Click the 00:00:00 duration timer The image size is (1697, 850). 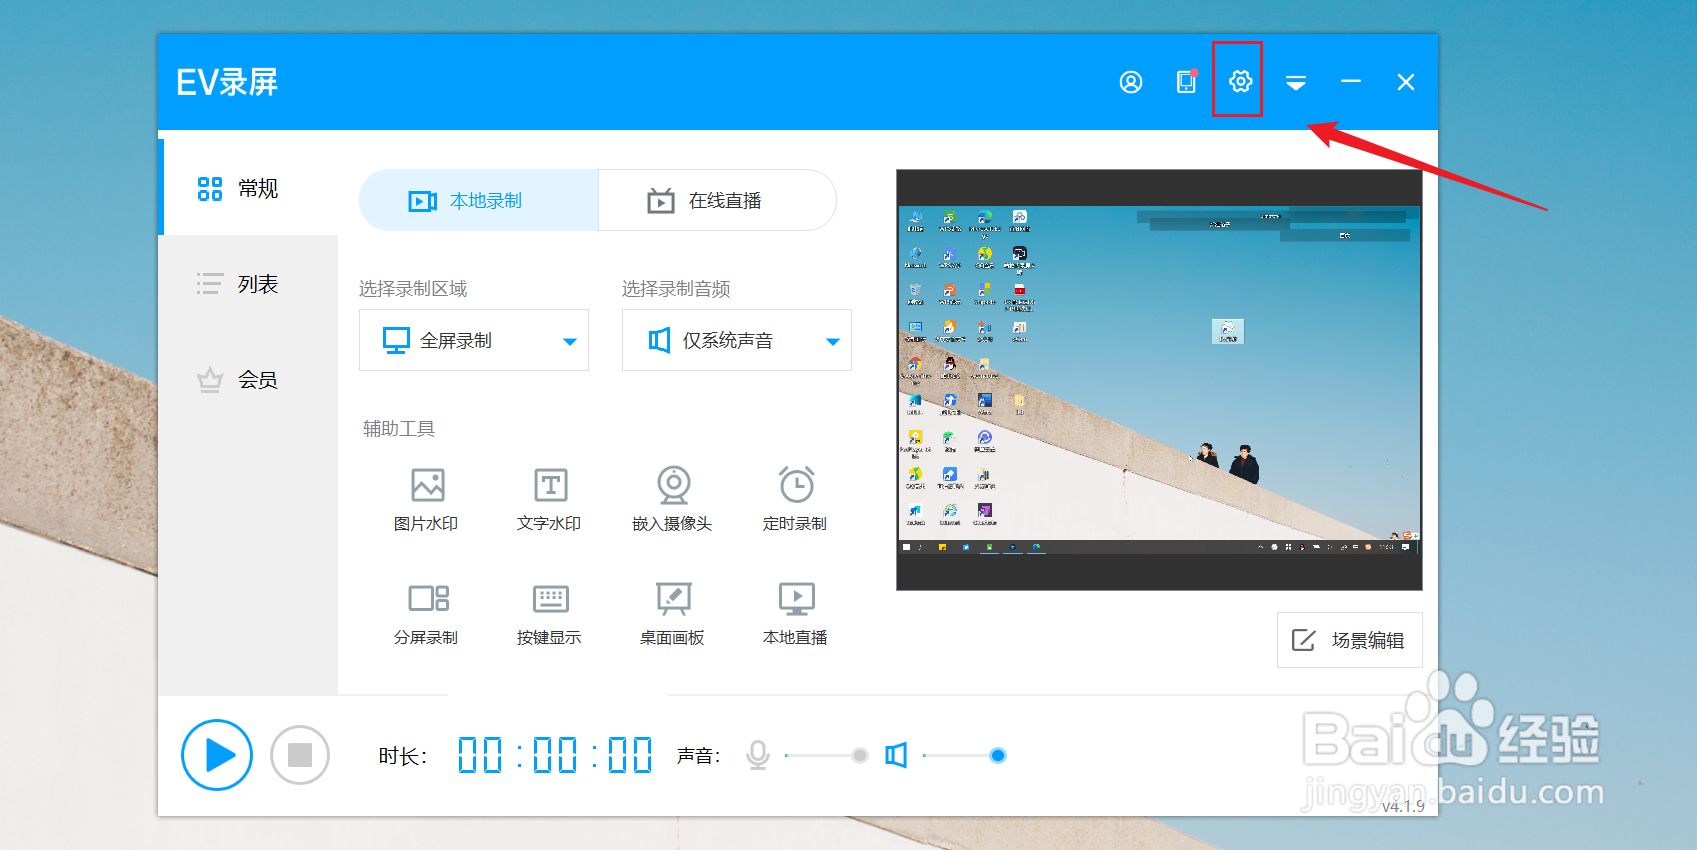555,755
